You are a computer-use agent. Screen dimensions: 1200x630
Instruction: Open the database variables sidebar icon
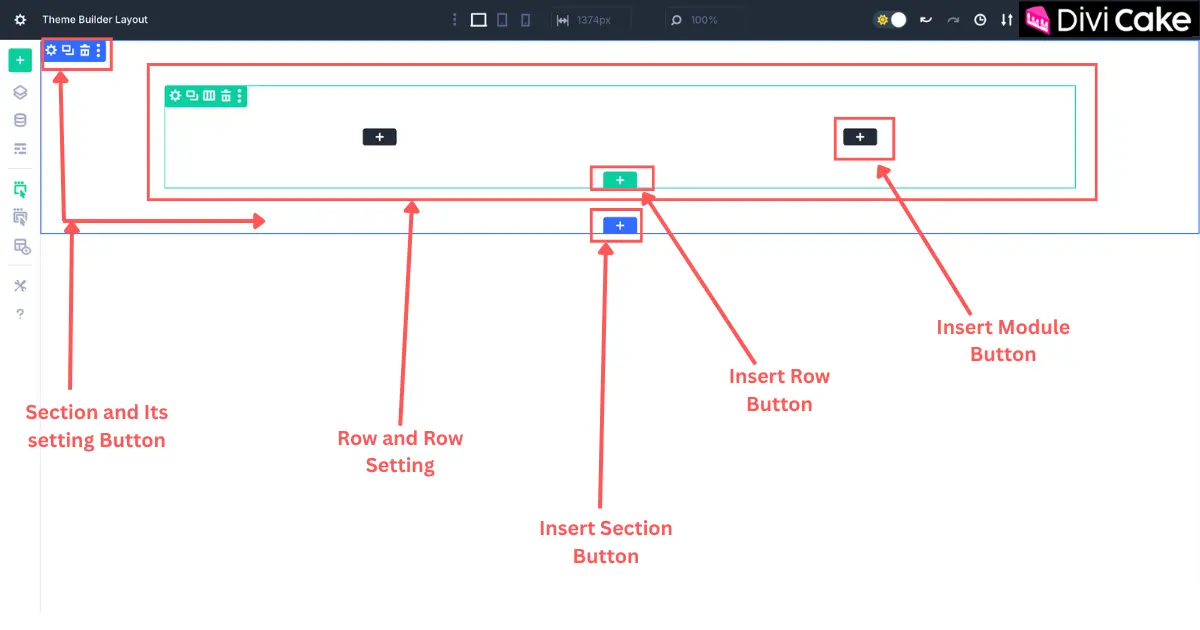[20, 120]
